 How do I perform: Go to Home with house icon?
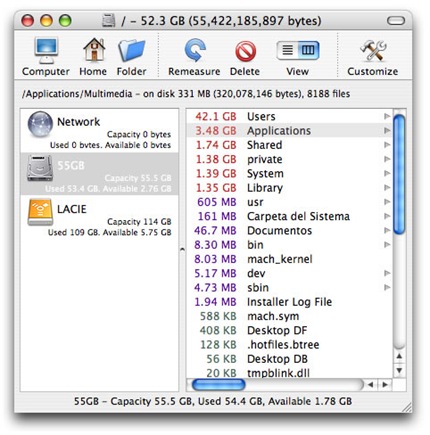[x=94, y=50]
